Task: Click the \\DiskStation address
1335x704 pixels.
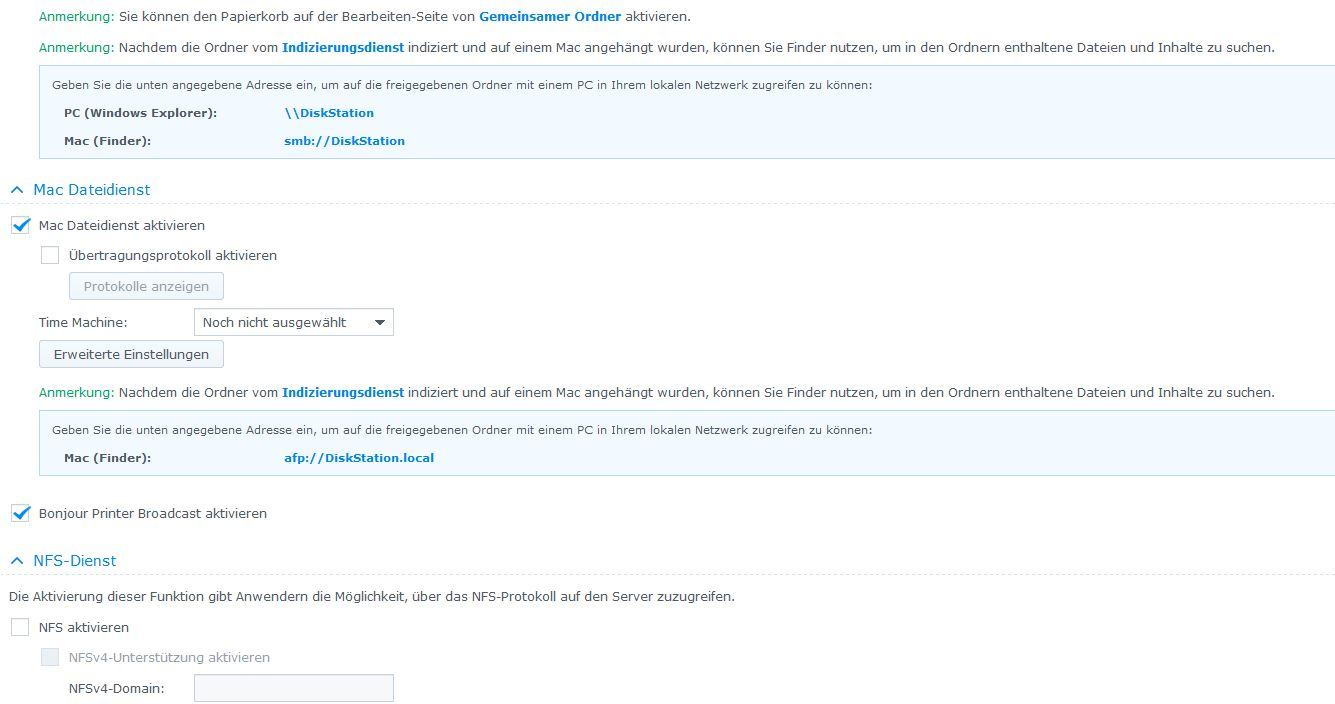Action: tap(329, 113)
